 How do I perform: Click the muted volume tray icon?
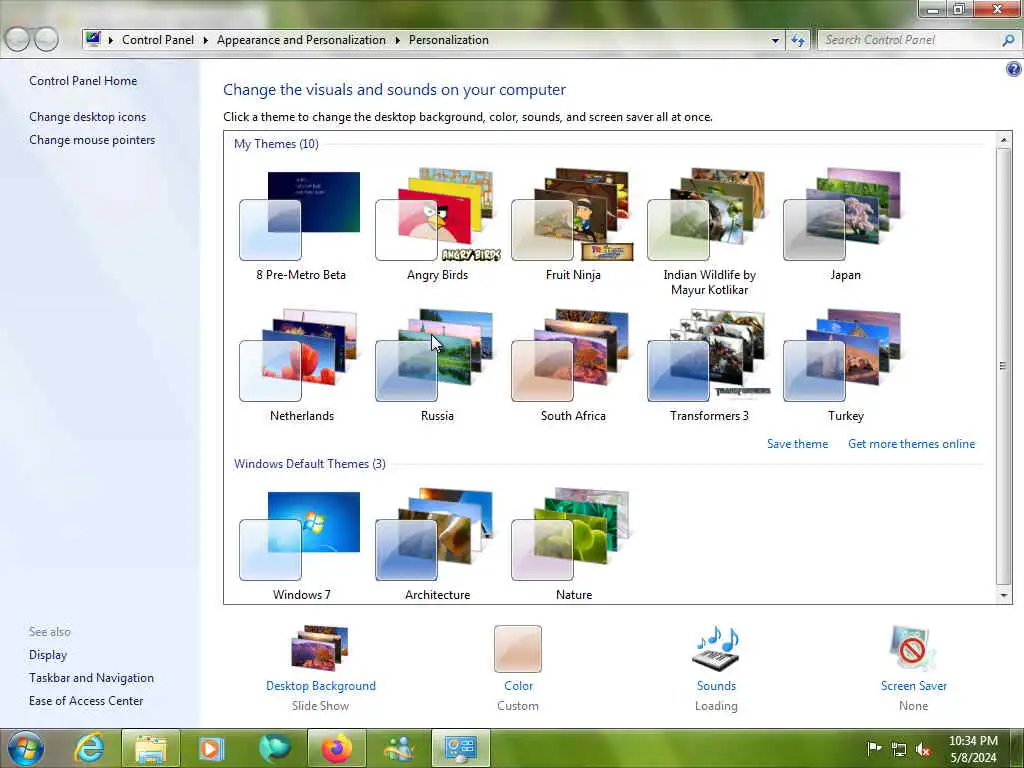pos(923,749)
